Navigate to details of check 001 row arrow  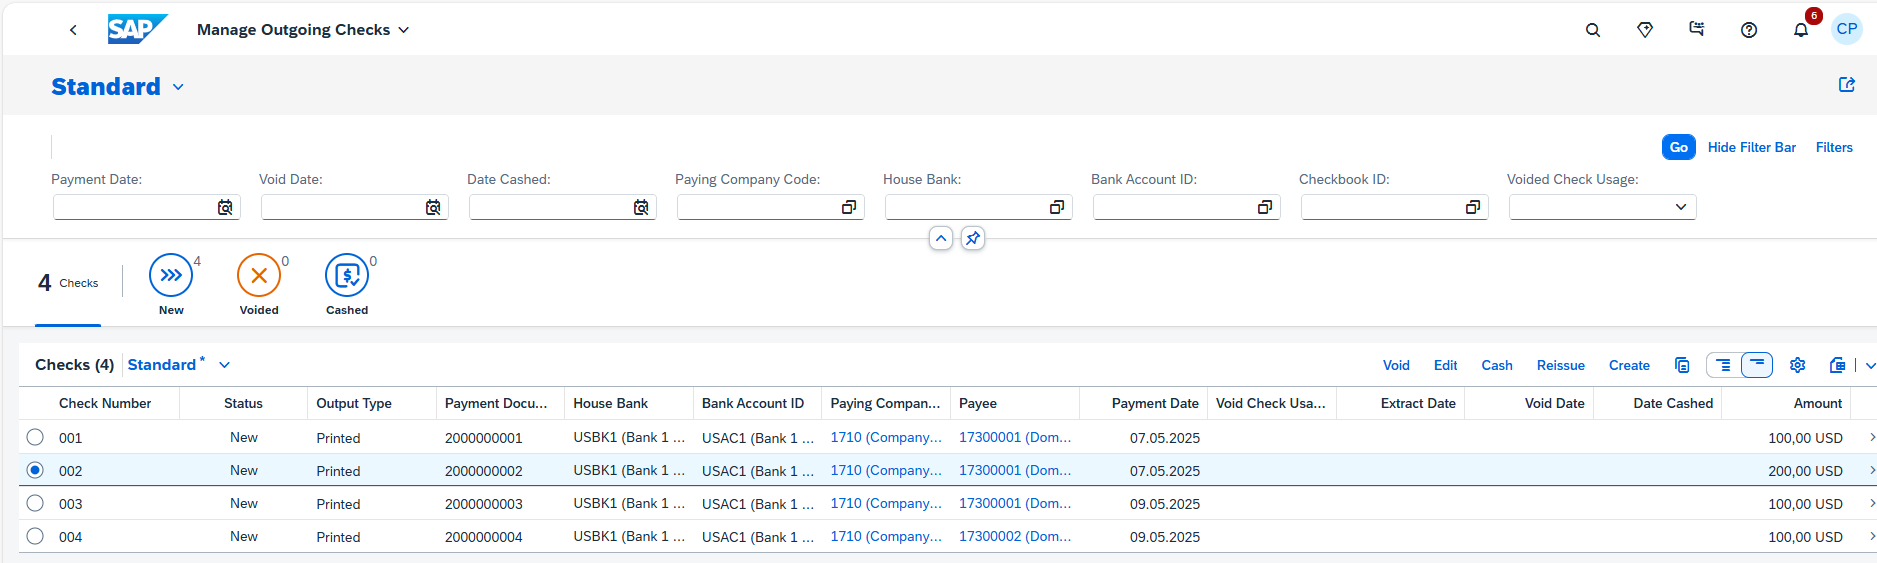click(x=1871, y=437)
